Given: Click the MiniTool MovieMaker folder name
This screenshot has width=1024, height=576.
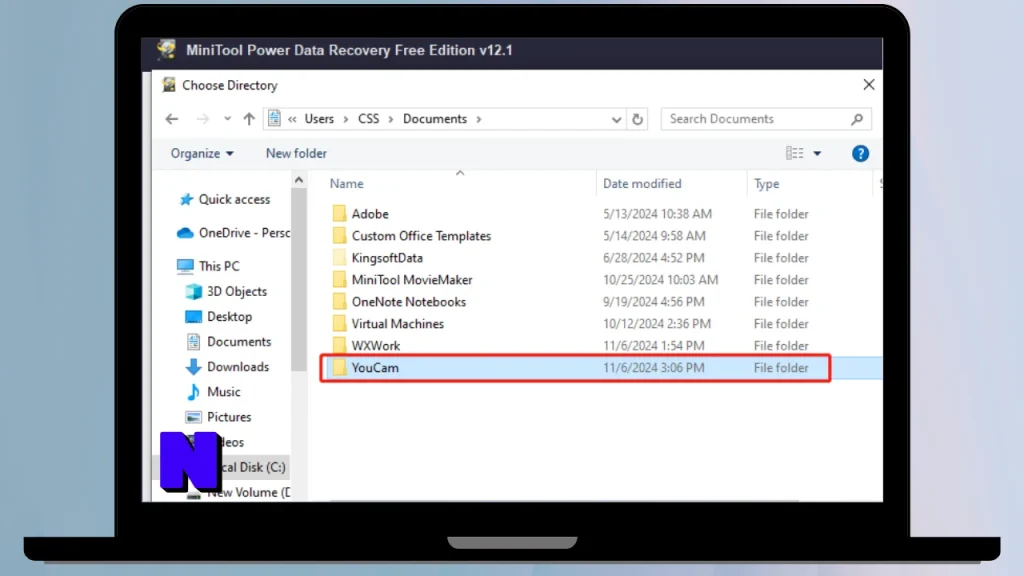Looking at the screenshot, I should pyautogui.click(x=412, y=280).
